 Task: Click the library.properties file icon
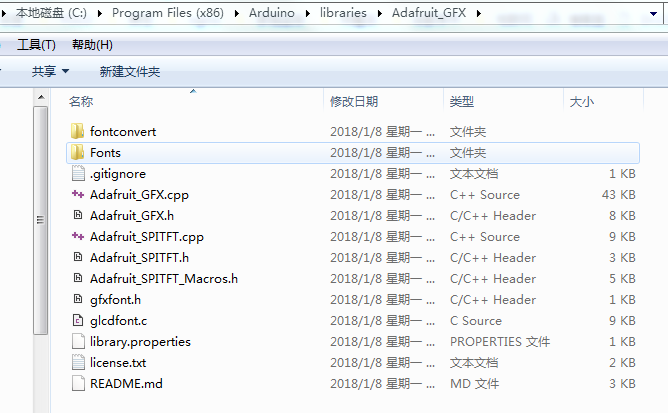point(78,341)
